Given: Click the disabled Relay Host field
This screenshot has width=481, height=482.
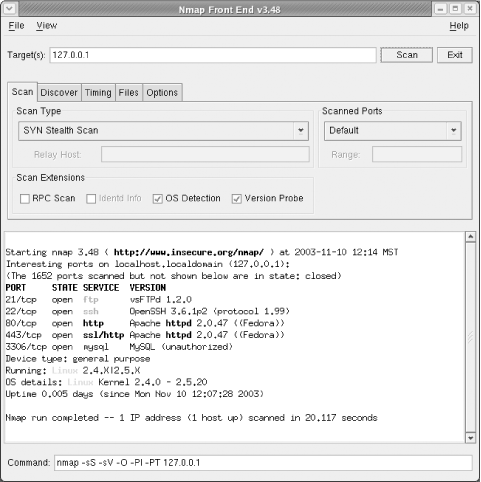Looking at the screenshot, I should tap(205, 154).
